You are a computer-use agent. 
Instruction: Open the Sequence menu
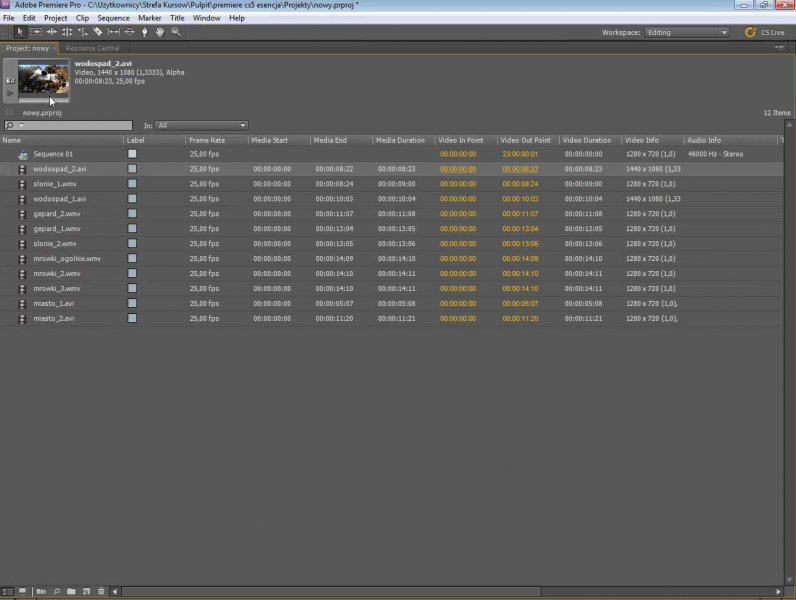click(113, 18)
